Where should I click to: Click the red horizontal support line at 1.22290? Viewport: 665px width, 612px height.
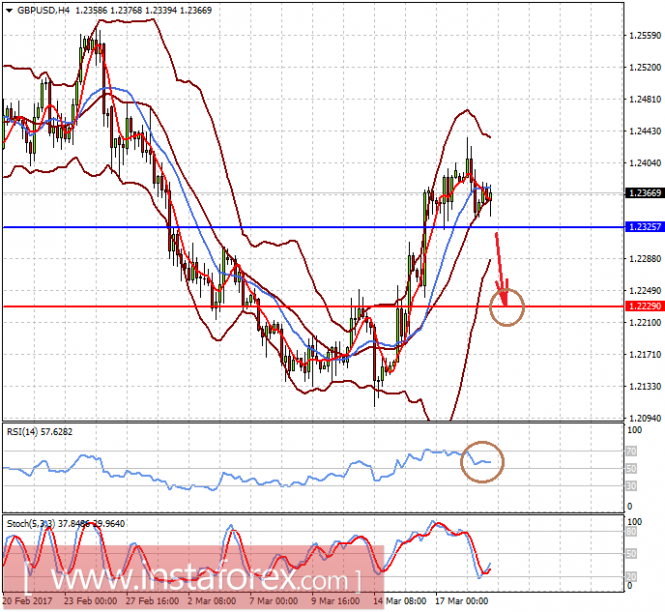(x=314, y=307)
